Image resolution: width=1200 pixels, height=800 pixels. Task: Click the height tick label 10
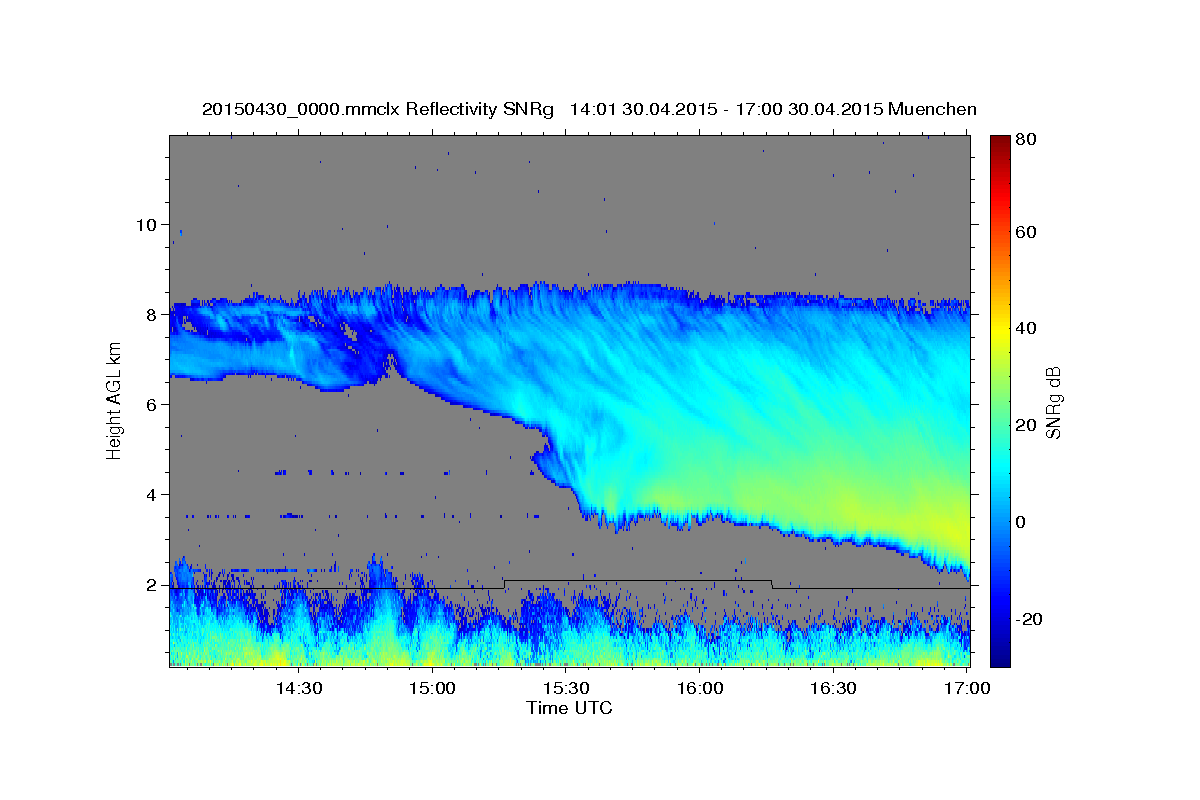click(x=145, y=224)
